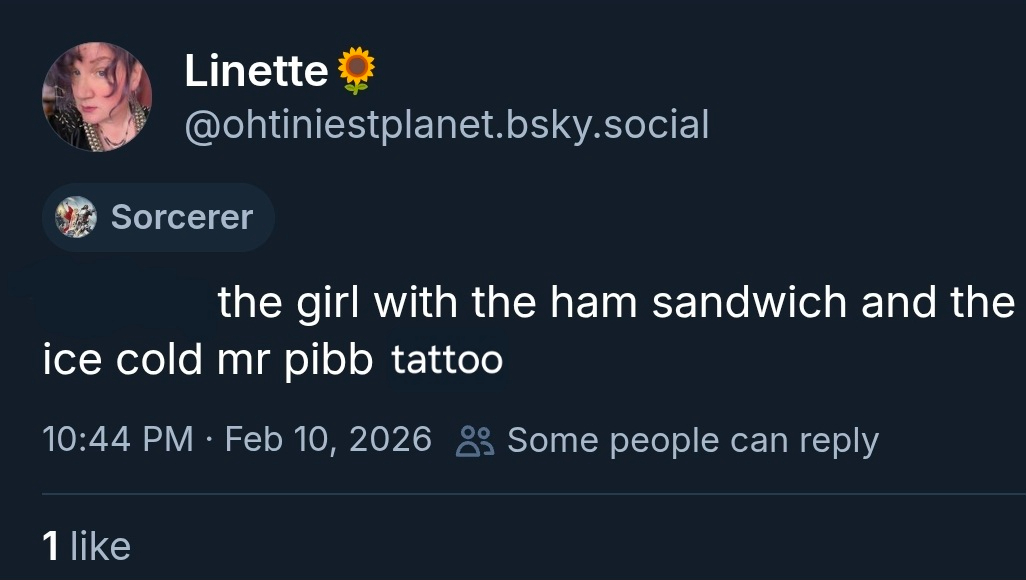This screenshot has height=580, width=1026.
Task: View who liked via "1 like"
Action: pos(87,546)
